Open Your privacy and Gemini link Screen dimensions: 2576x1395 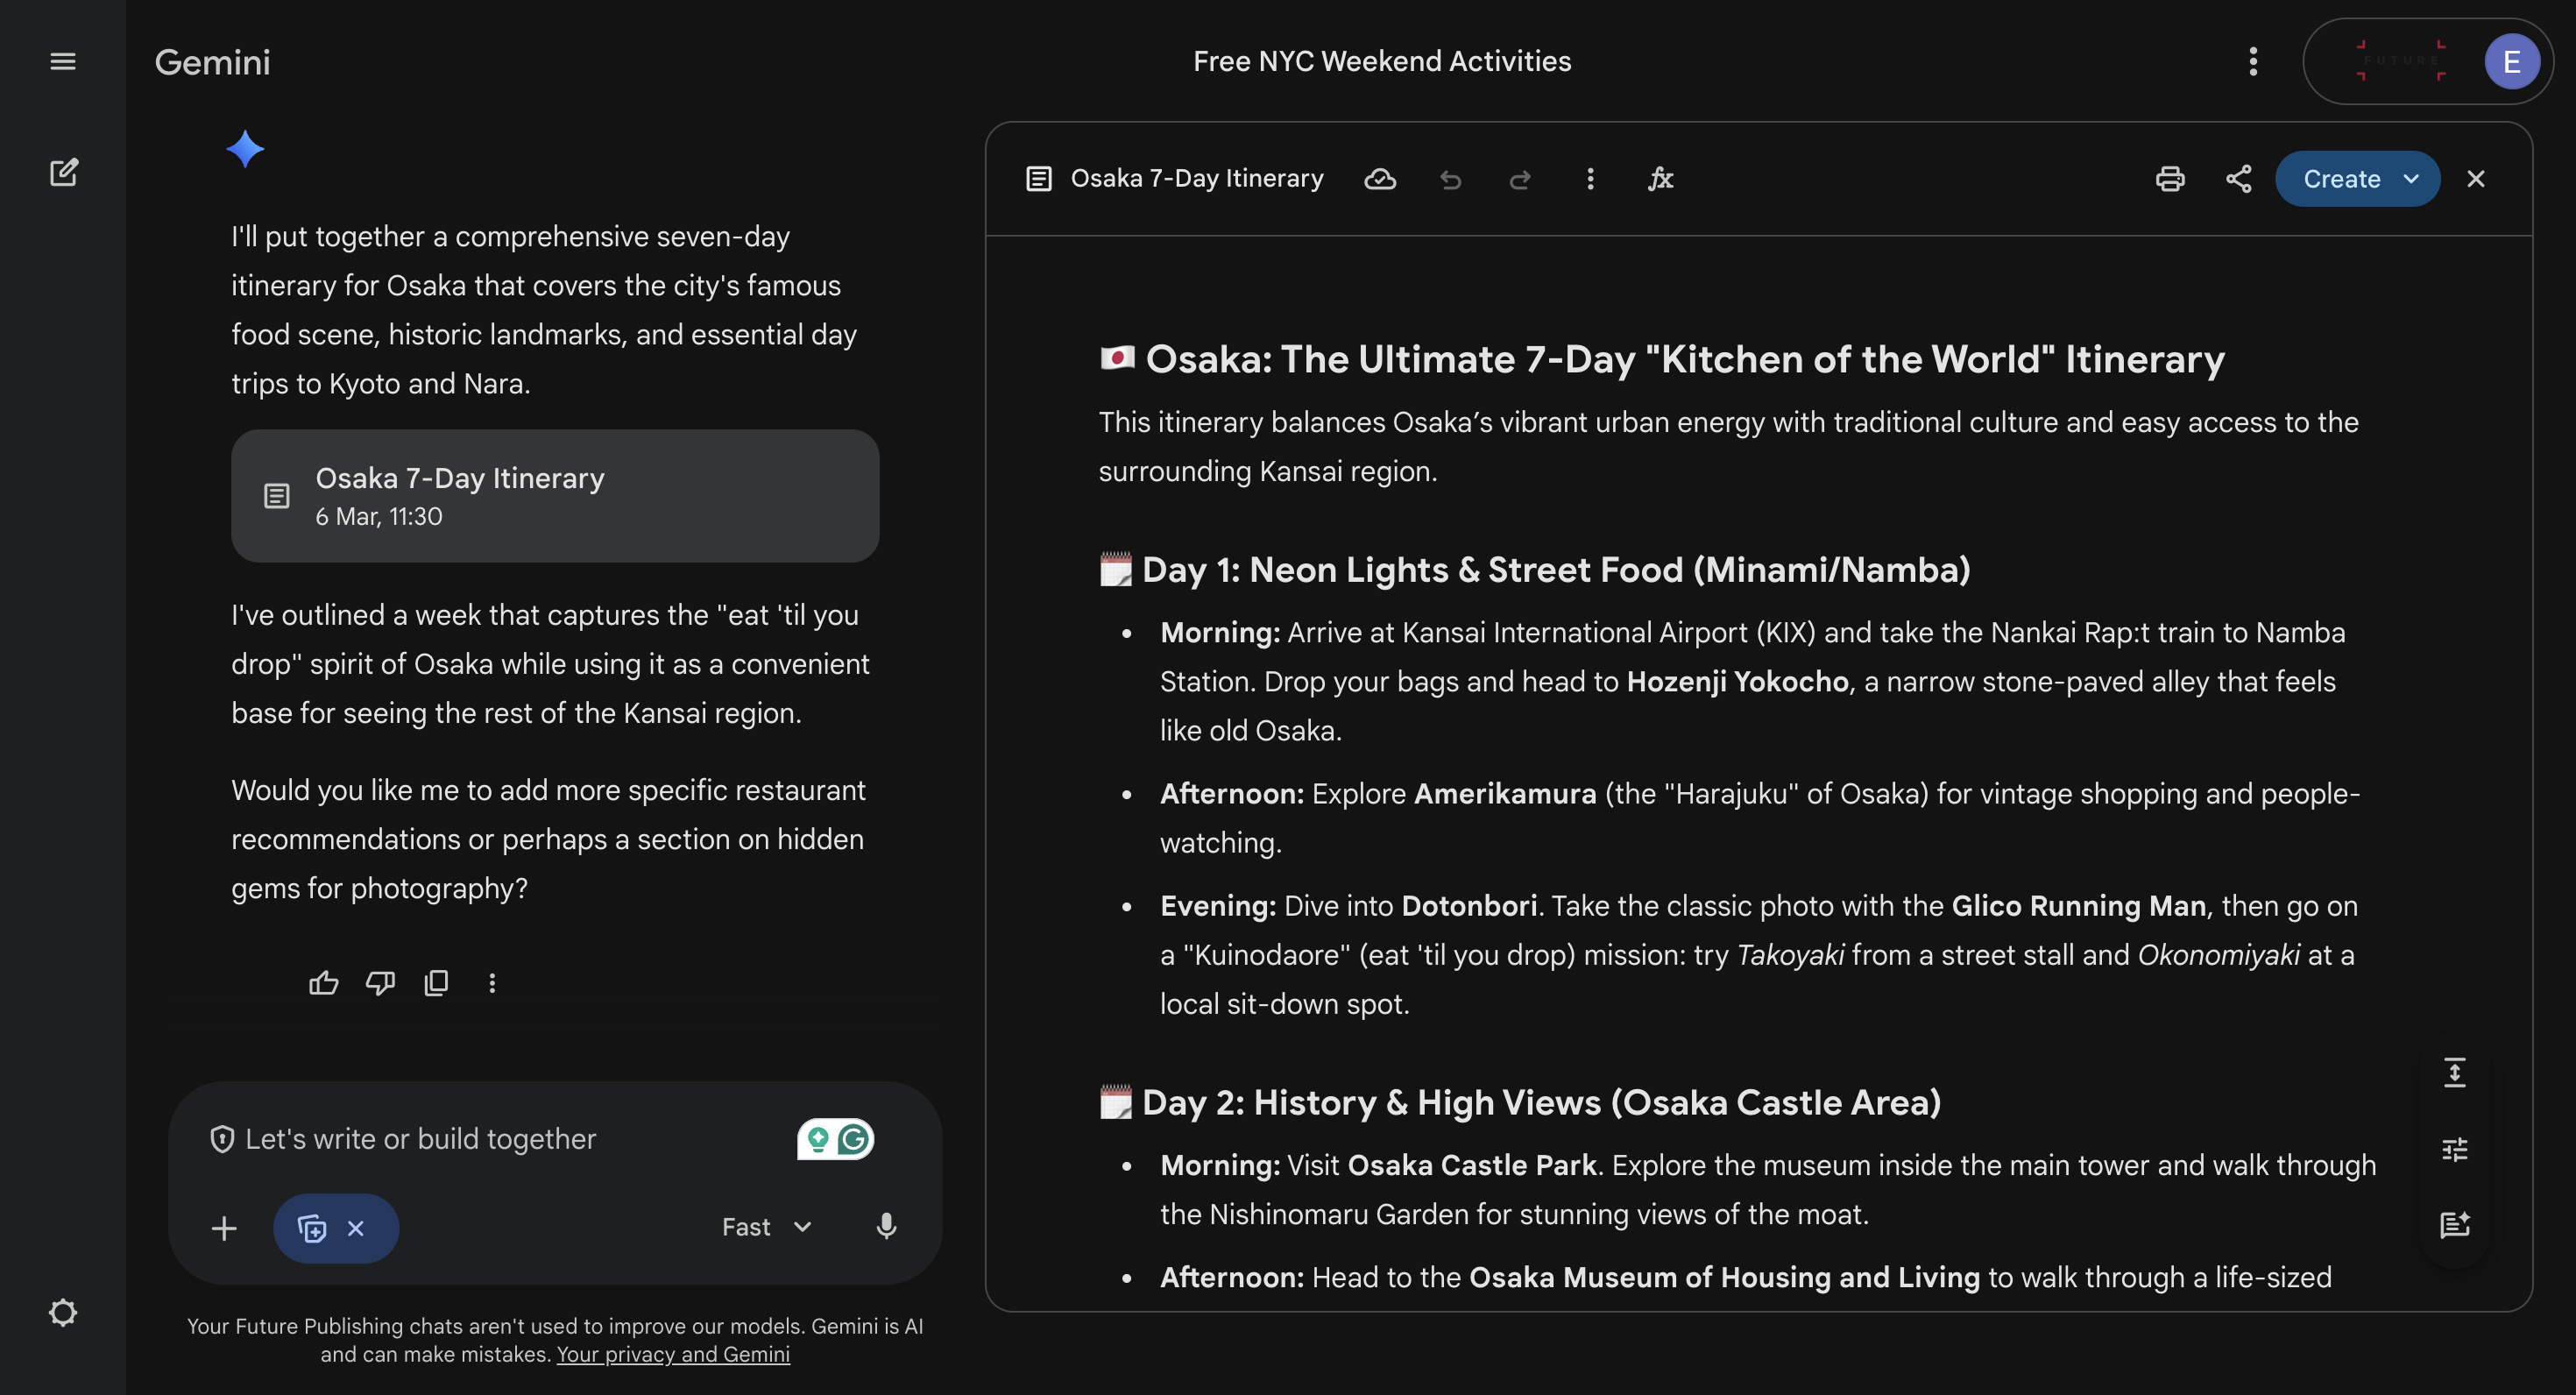pos(672,1354)
